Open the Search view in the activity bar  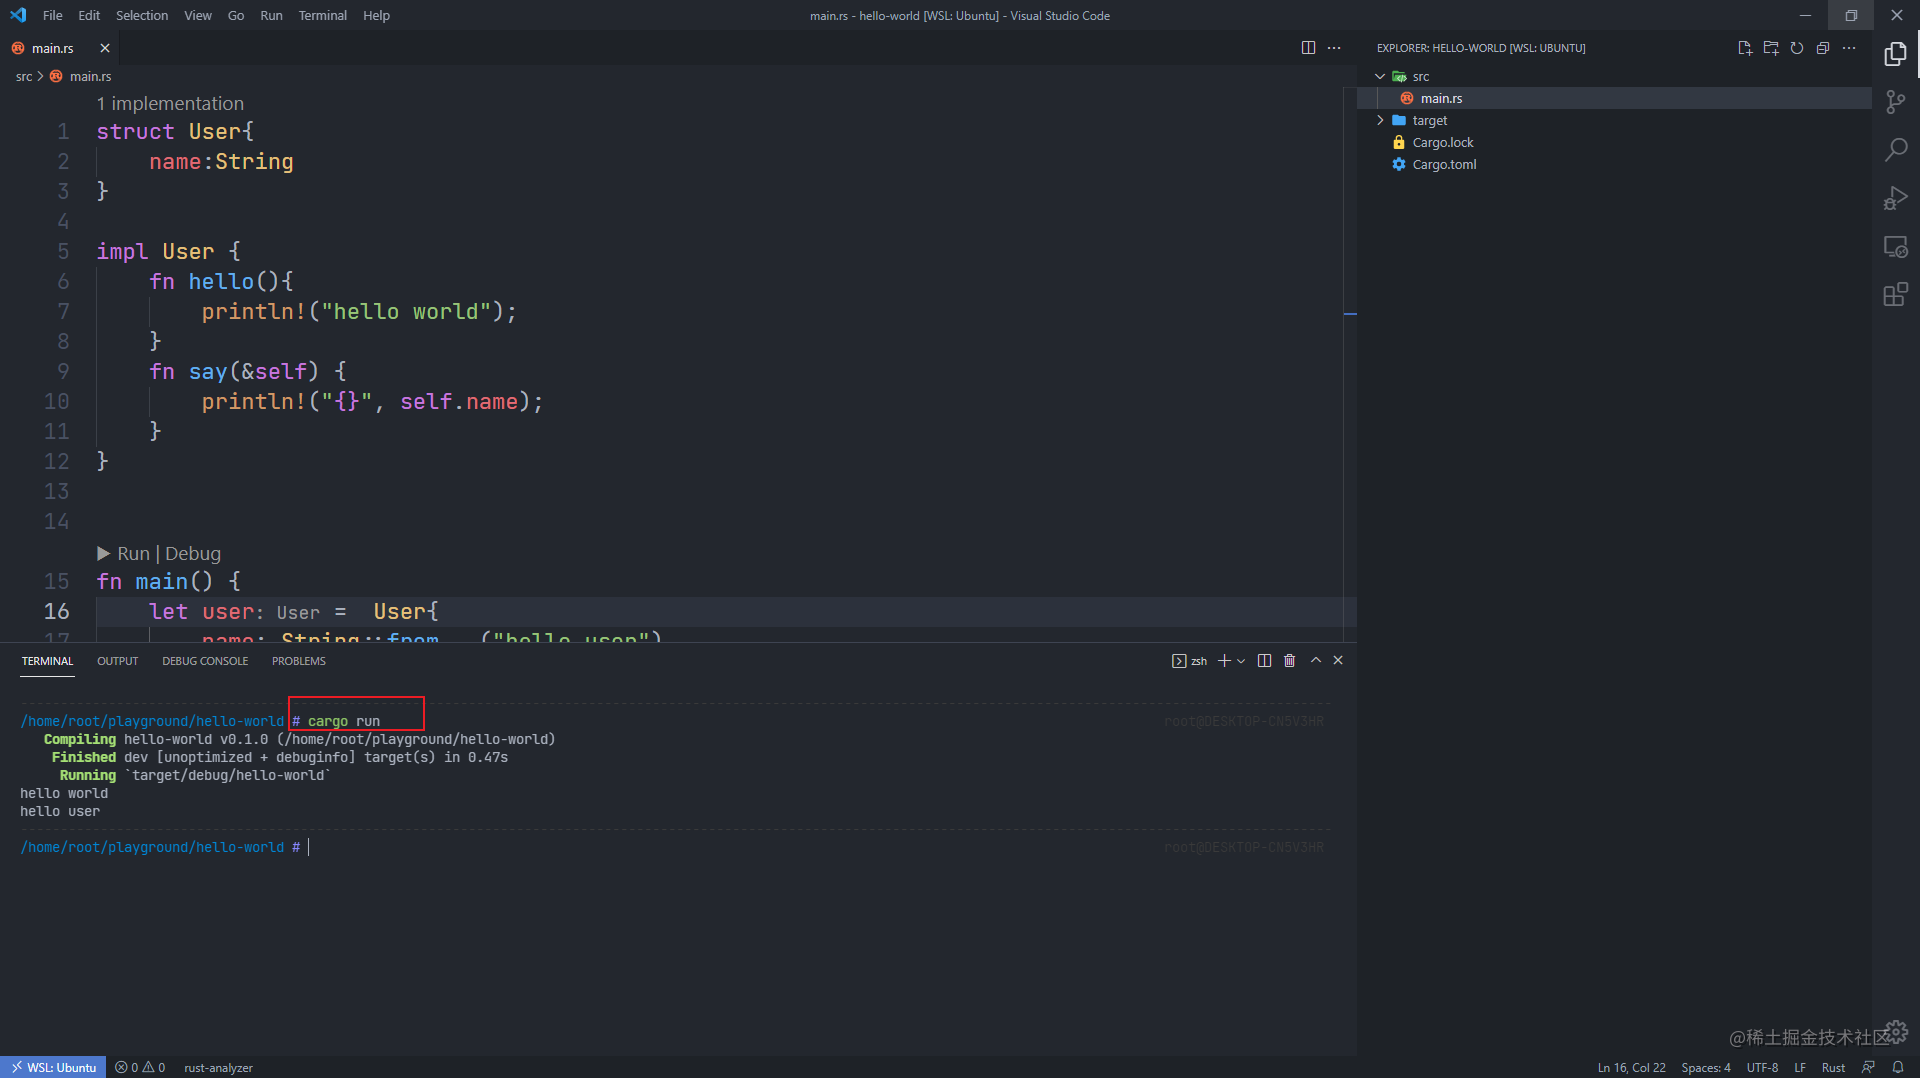[x=1896, y=149]
